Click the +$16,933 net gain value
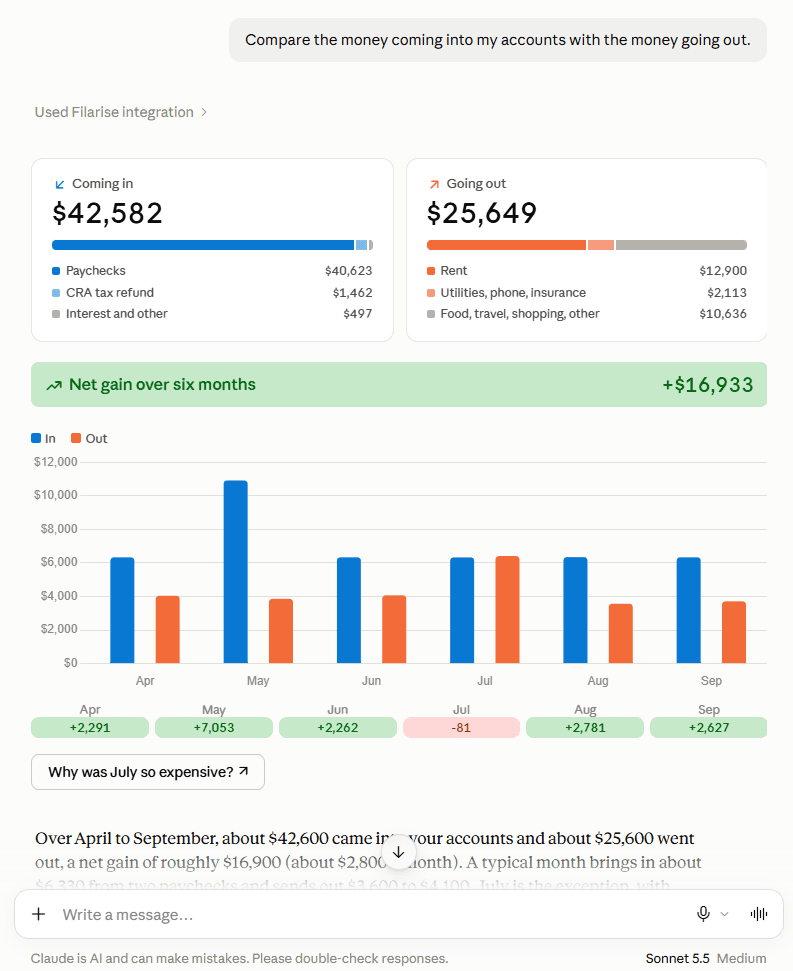 (x=708, y=385)
